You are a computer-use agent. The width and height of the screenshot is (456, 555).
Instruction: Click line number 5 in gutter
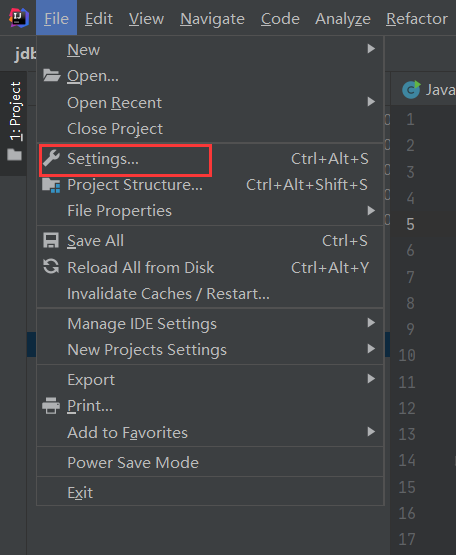point(410,224)
